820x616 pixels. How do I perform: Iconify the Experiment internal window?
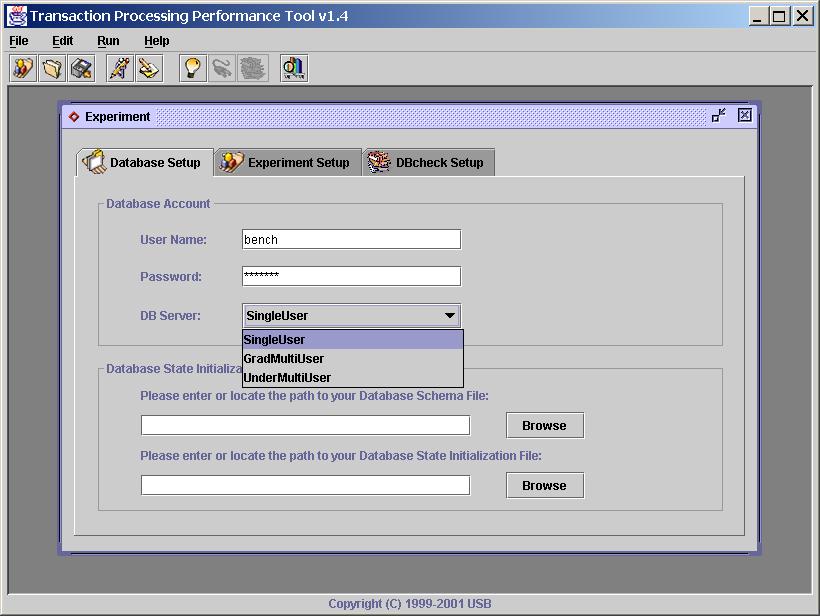tap(719, 115)
